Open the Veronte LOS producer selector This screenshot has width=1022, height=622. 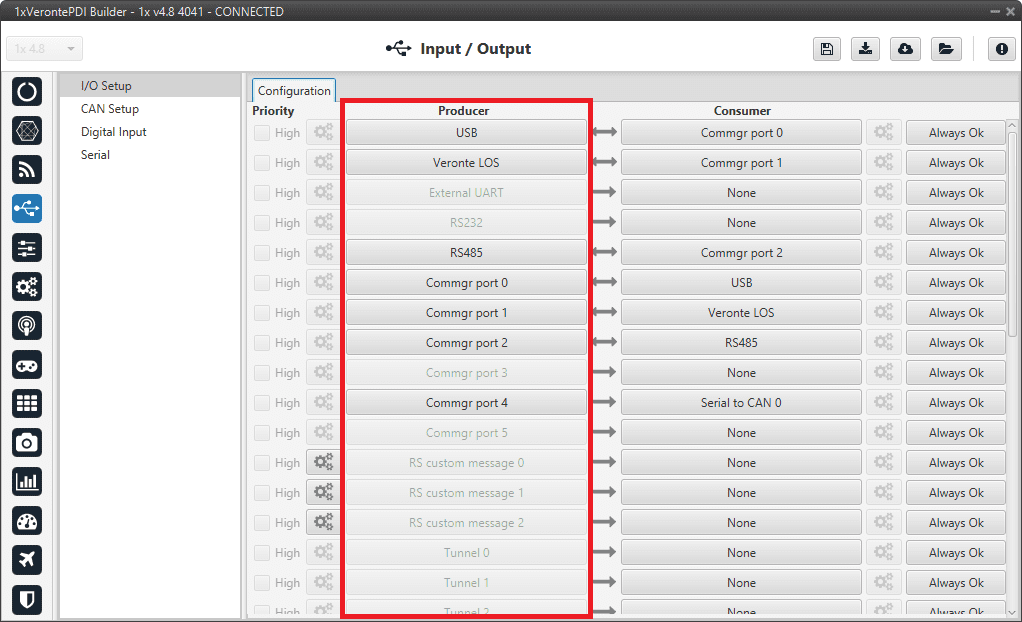click(x=466, y=163)
